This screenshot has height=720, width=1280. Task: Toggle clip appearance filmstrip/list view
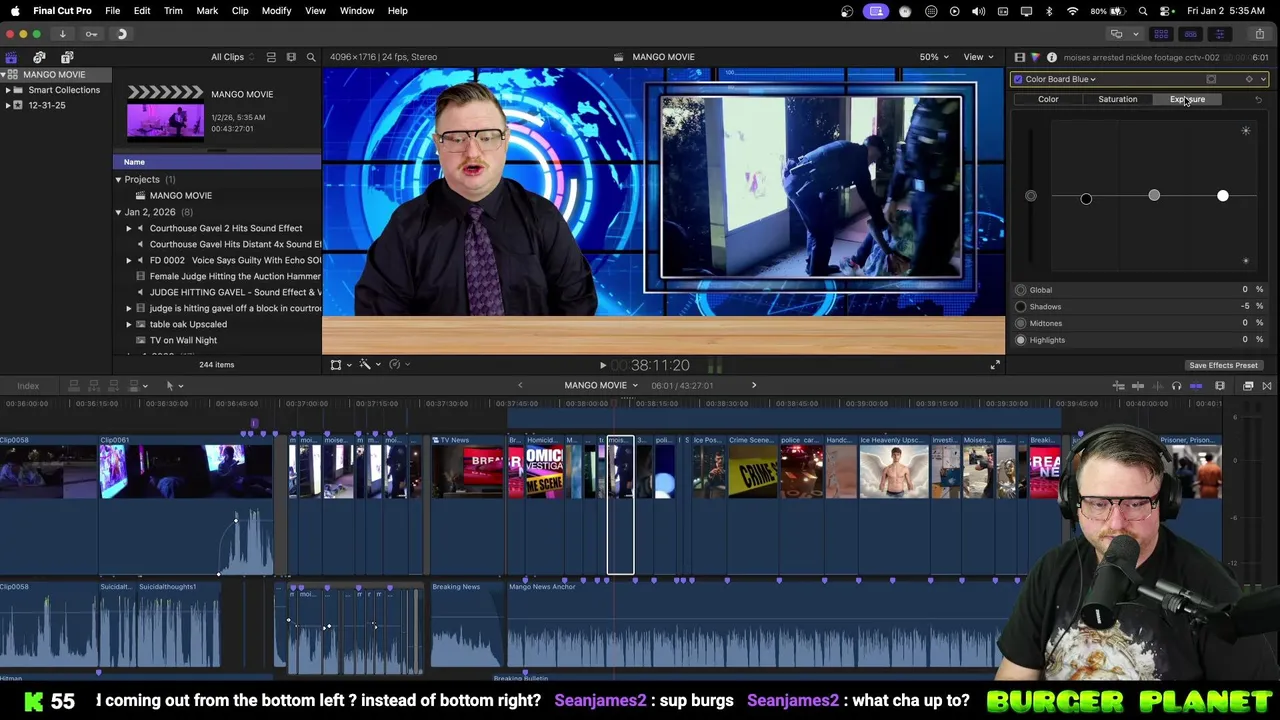270,57
